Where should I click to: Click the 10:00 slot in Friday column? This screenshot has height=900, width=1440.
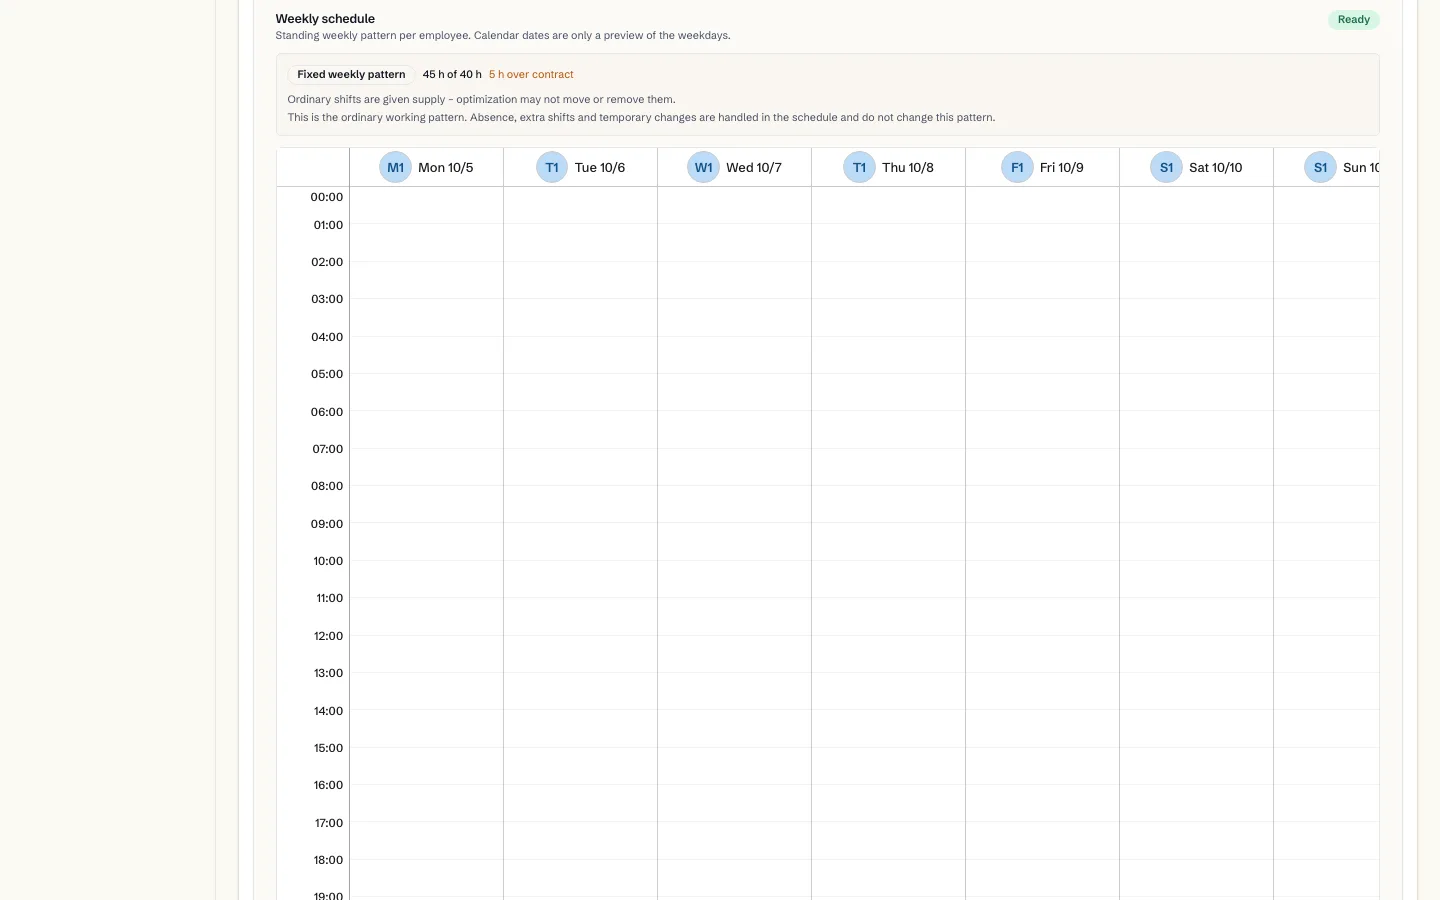tap(1042, 579)
